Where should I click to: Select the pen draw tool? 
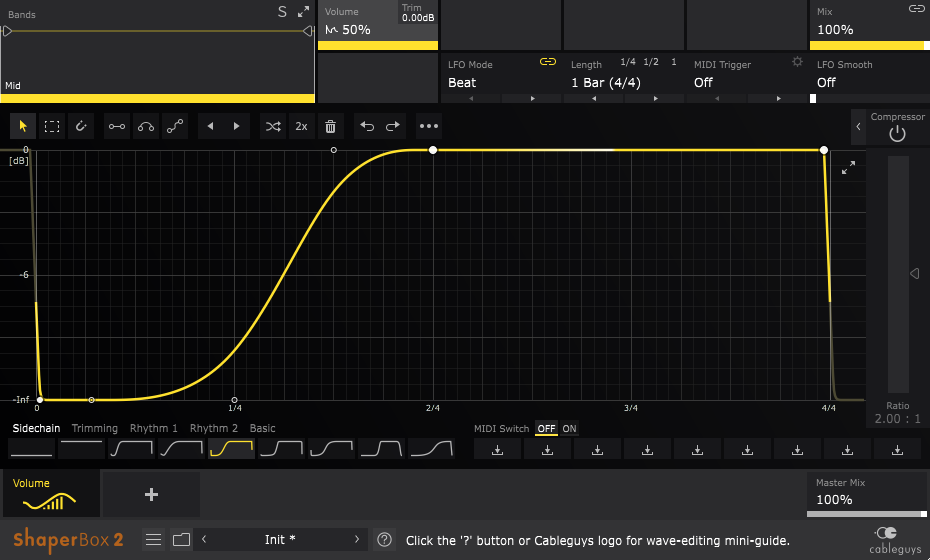pos(81,126)
